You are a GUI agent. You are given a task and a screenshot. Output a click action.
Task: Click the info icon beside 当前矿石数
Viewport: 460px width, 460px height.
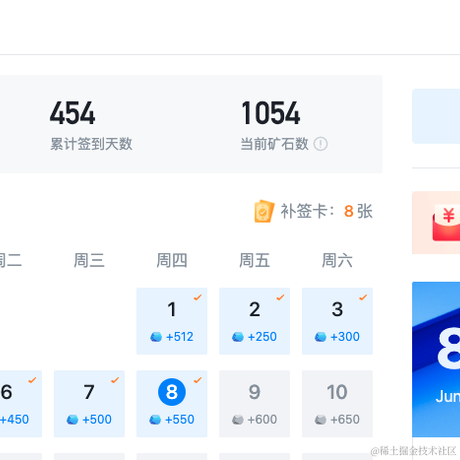coord(321,144)
